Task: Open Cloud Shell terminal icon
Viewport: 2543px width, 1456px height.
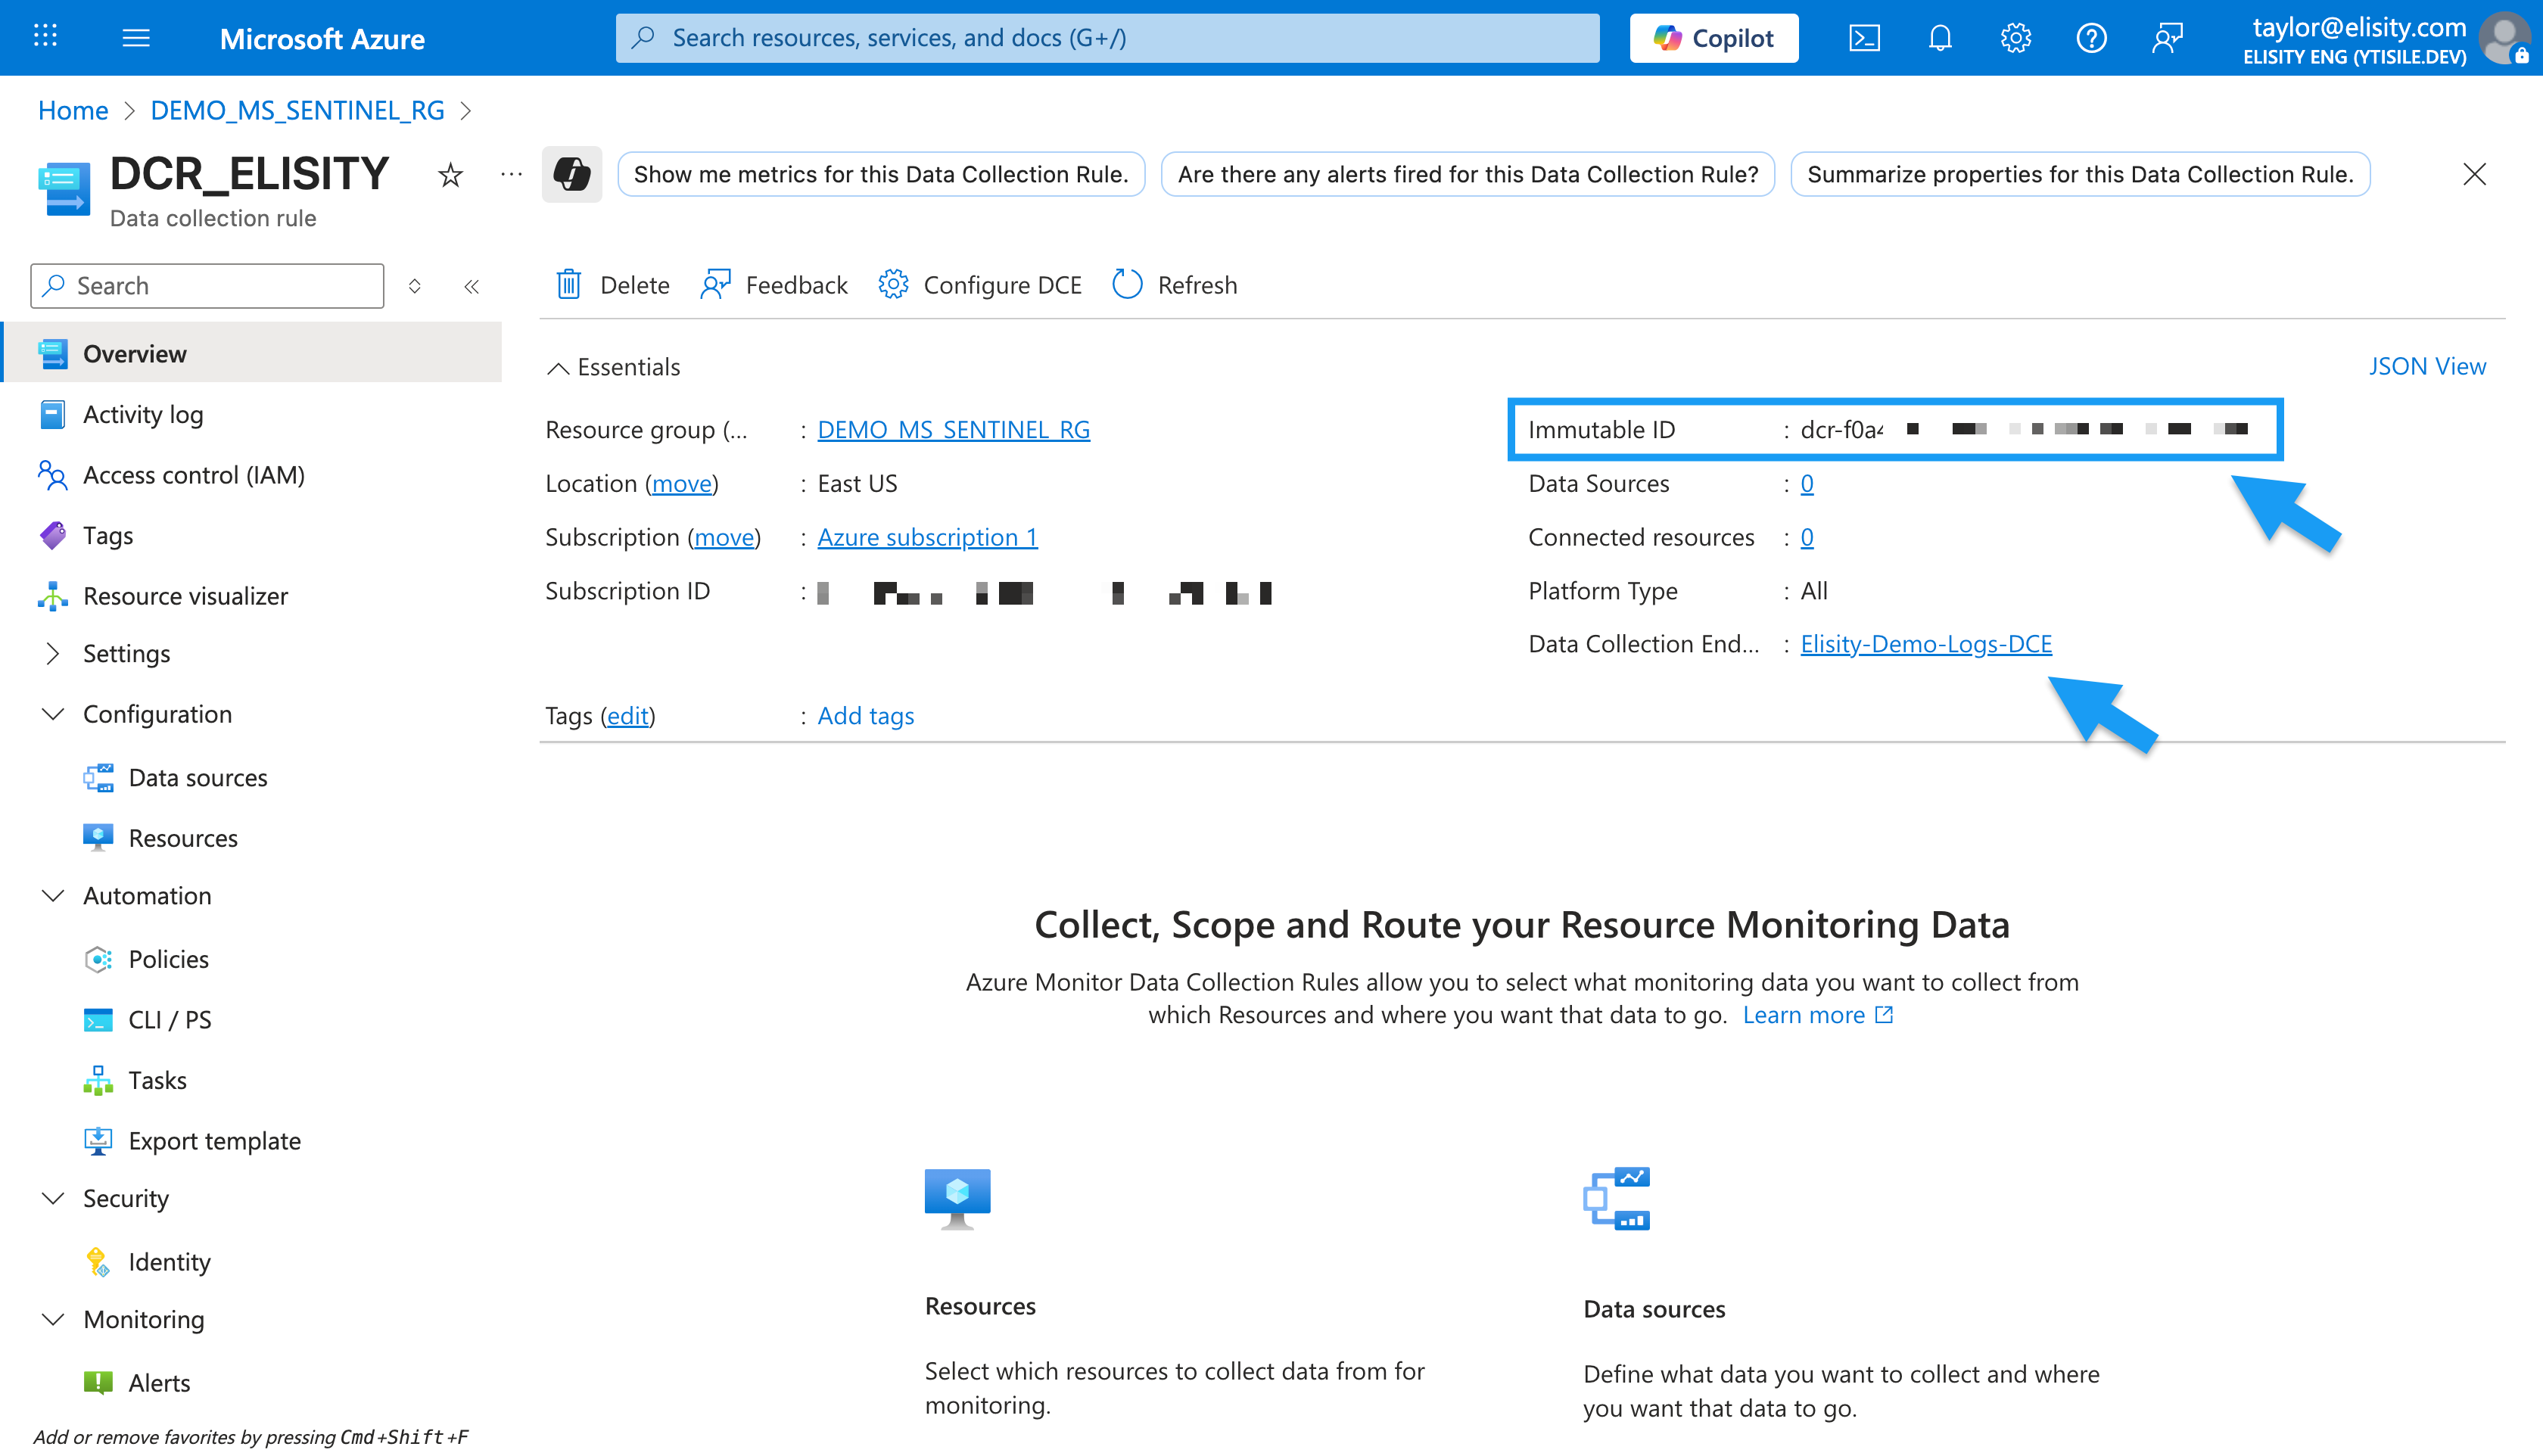Action: tap(1864, 38)
